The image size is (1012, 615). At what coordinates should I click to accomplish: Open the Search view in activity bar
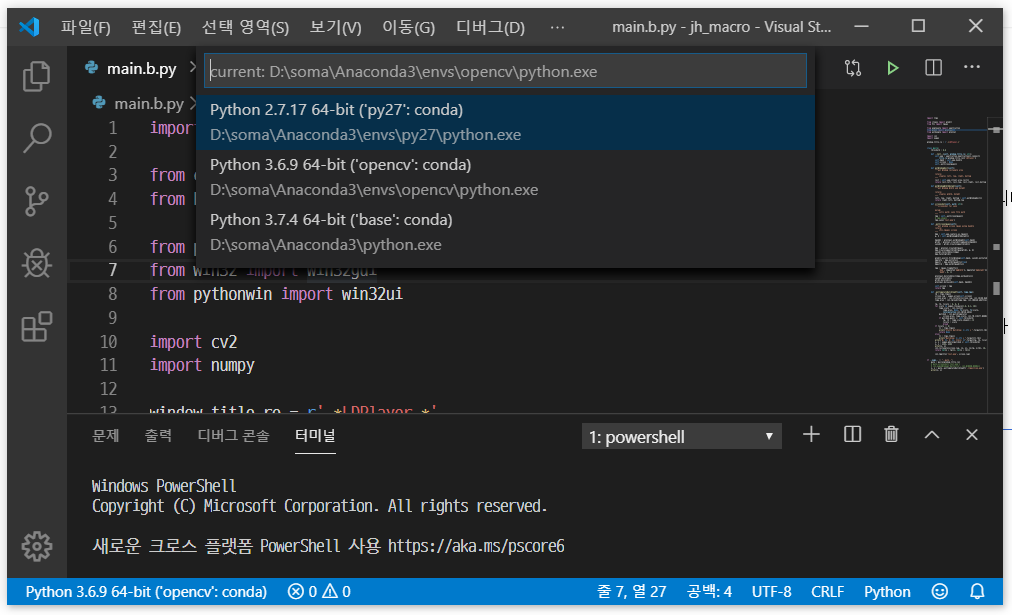pyautogui.click(x=36, y=138)
